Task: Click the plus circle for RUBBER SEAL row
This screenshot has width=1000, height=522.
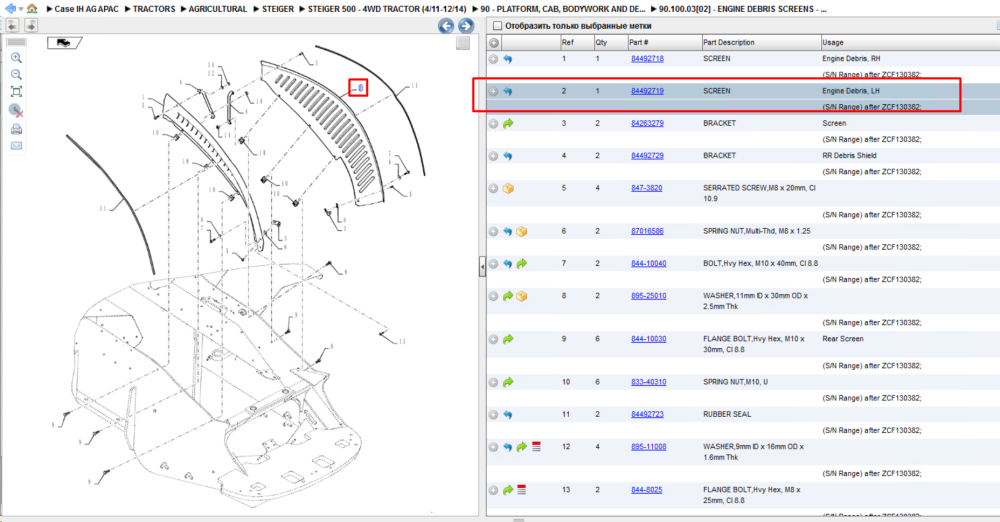Action: click(494, 415)
